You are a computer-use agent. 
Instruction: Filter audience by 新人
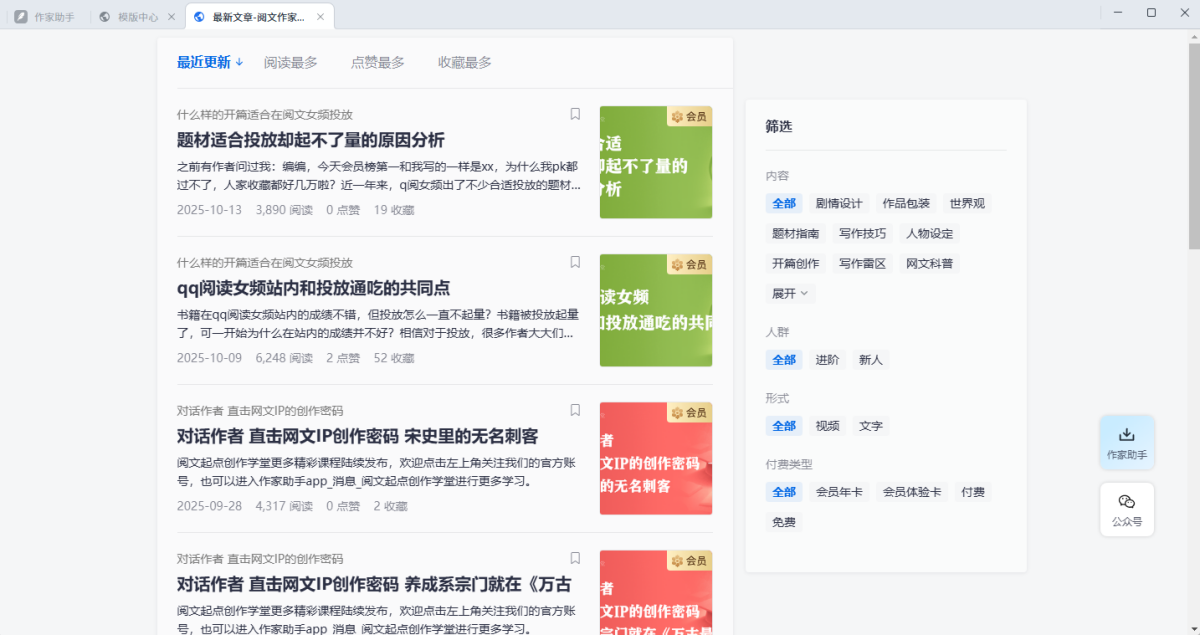872,360
